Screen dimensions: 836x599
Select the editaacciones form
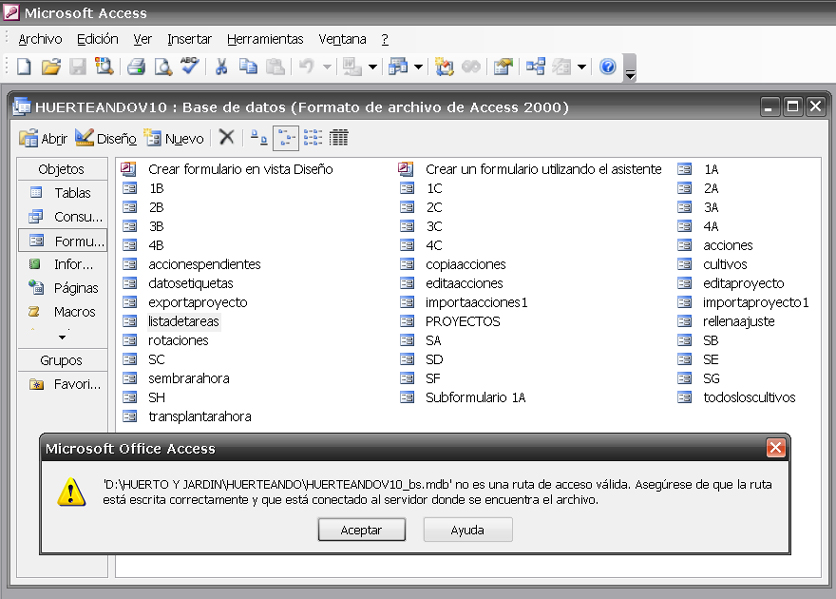click(452, 283)
